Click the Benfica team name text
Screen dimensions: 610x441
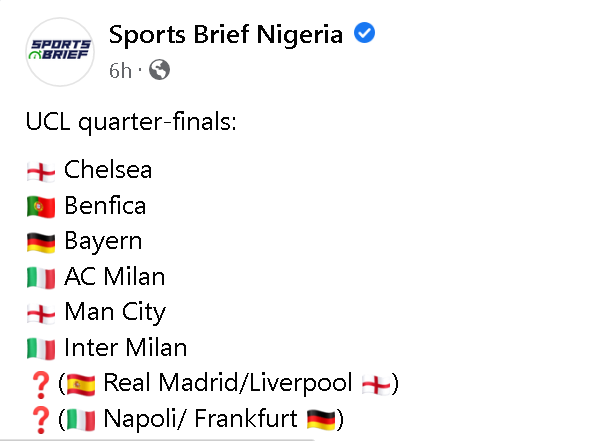point(105,206)
